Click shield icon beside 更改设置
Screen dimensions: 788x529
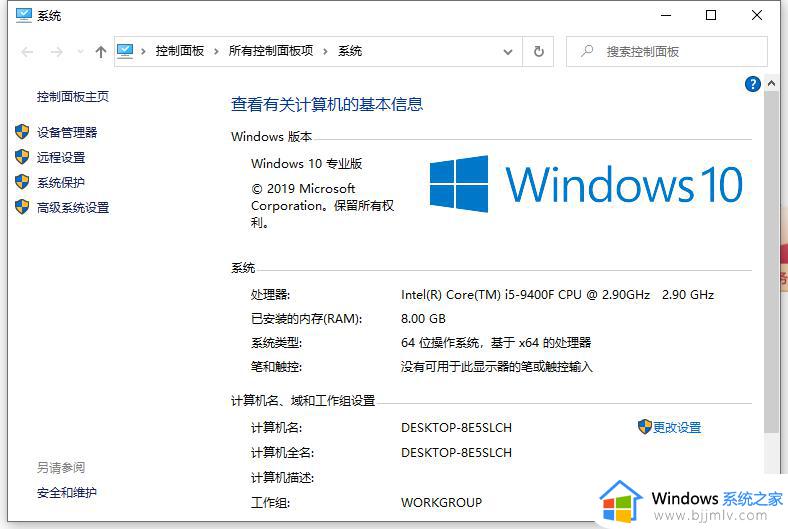pyautogui.click(x=645, y=427)
